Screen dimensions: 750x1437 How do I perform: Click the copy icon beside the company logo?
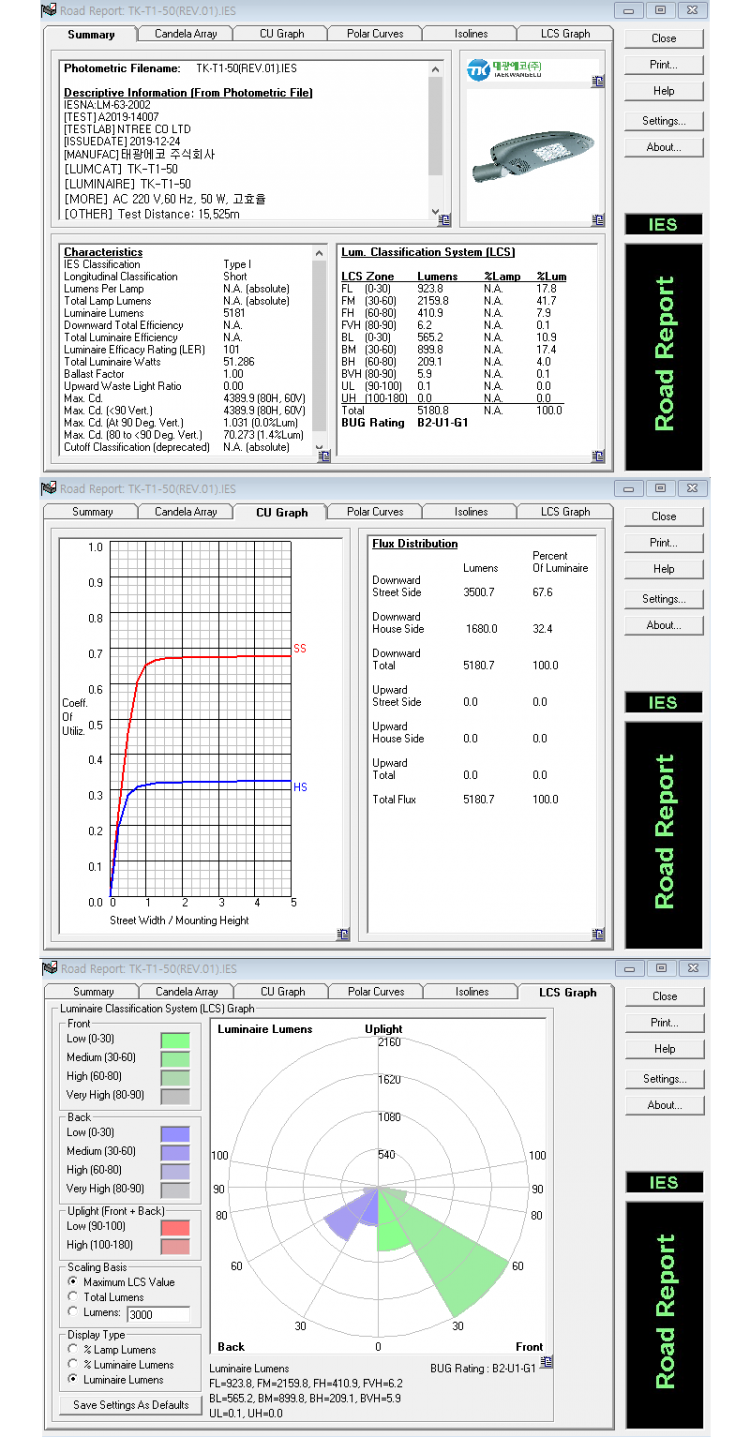point(598,82)
